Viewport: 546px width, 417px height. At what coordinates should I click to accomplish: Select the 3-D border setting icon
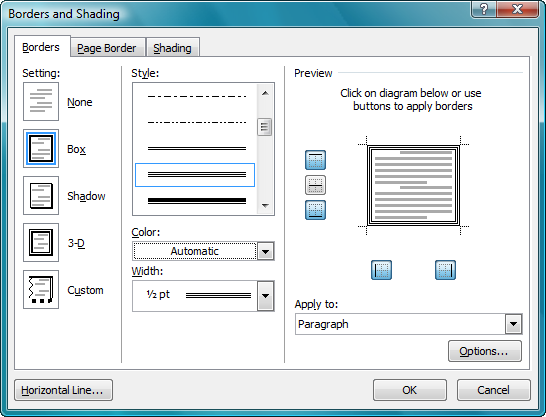[41, 243]
